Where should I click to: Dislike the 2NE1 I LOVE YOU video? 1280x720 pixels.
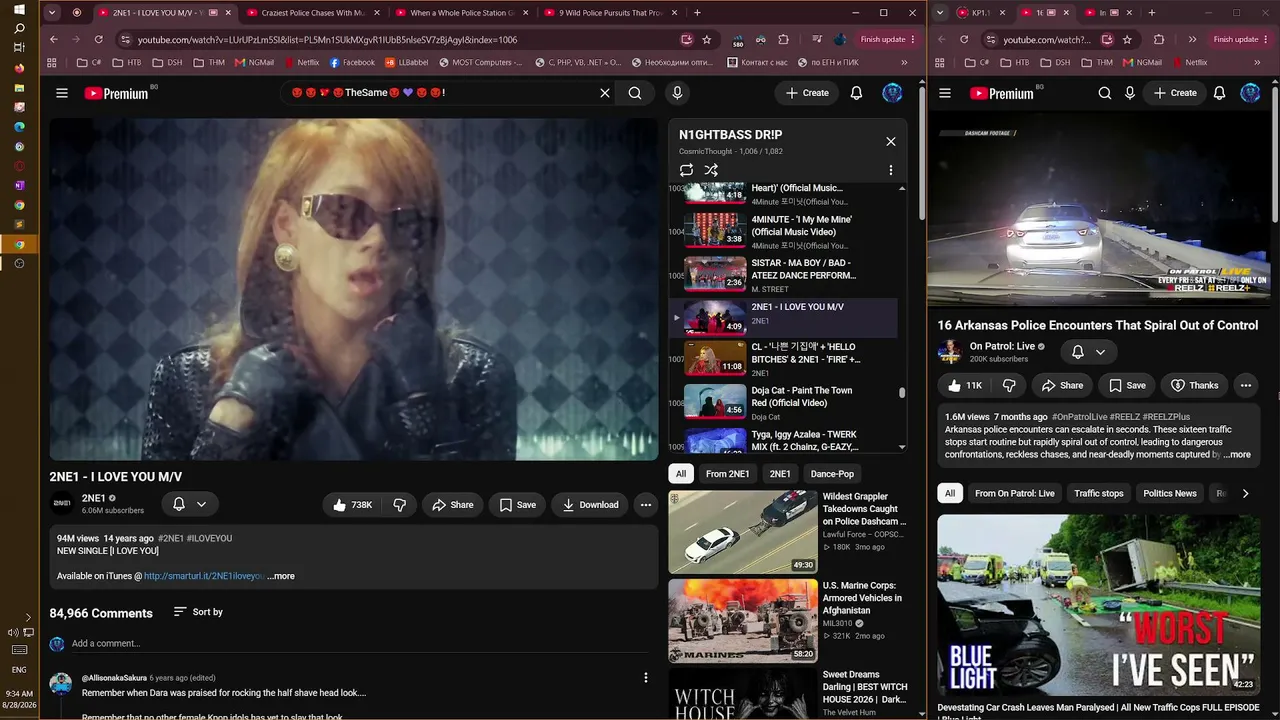pyautogui.click(x=399, y=505)
